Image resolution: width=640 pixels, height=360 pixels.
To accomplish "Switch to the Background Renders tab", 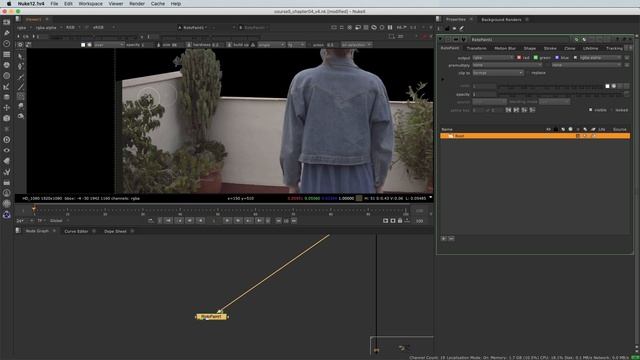I will [501, 20].
